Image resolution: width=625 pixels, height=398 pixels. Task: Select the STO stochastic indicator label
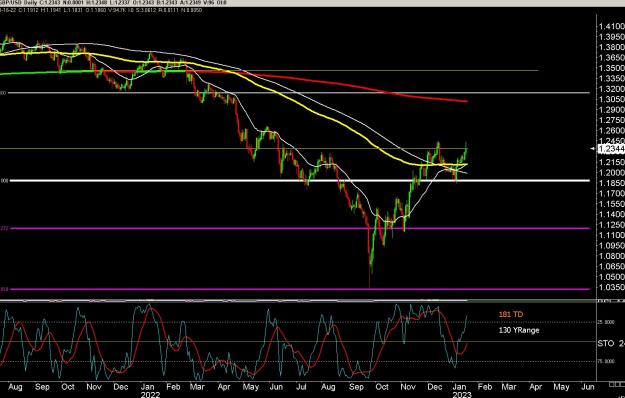[x=606, y=343]
